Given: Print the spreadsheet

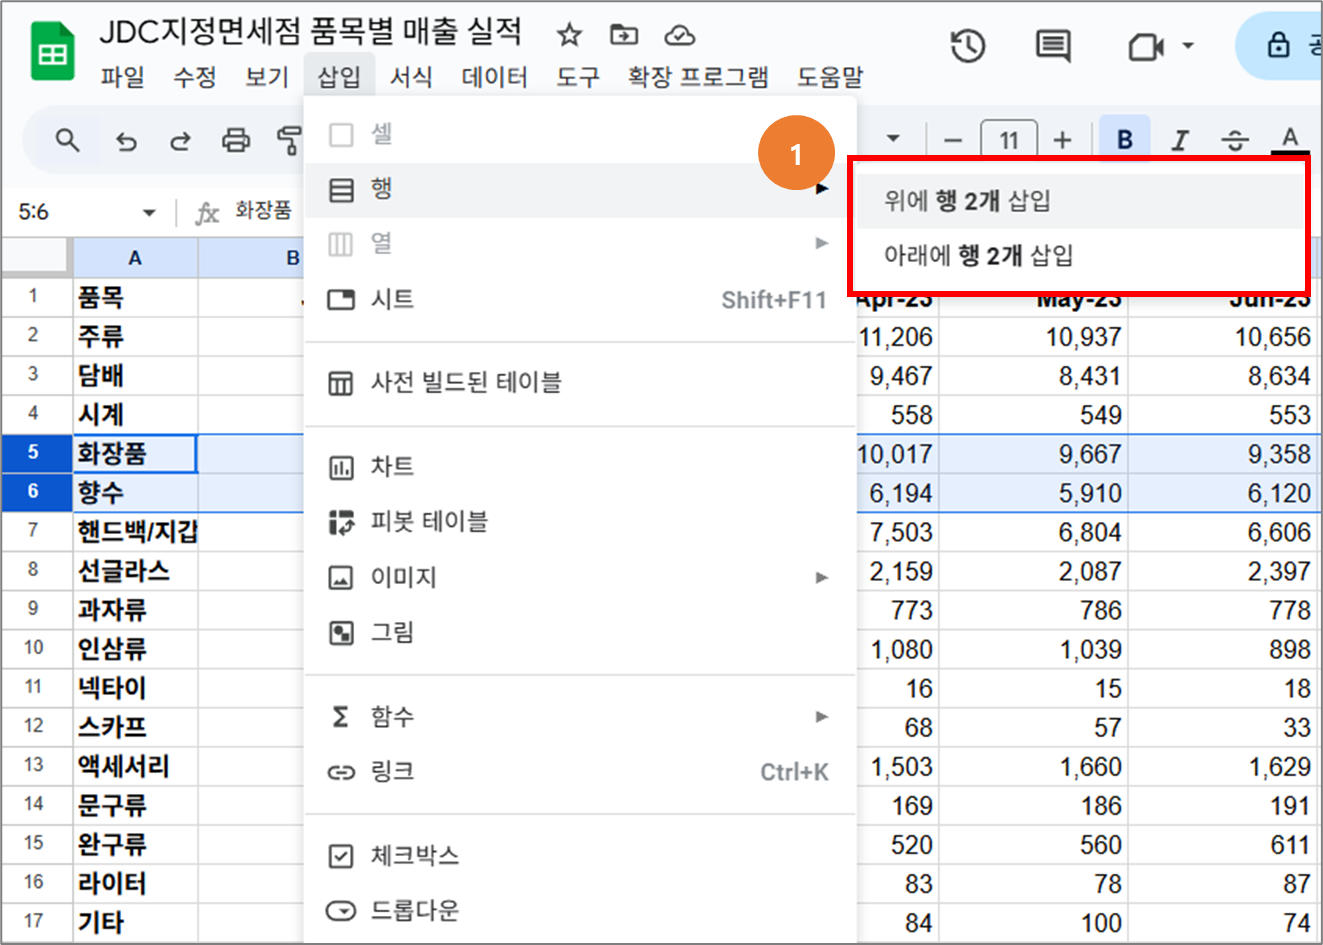Looking at the screenshot, I should (x=236, y=140).
